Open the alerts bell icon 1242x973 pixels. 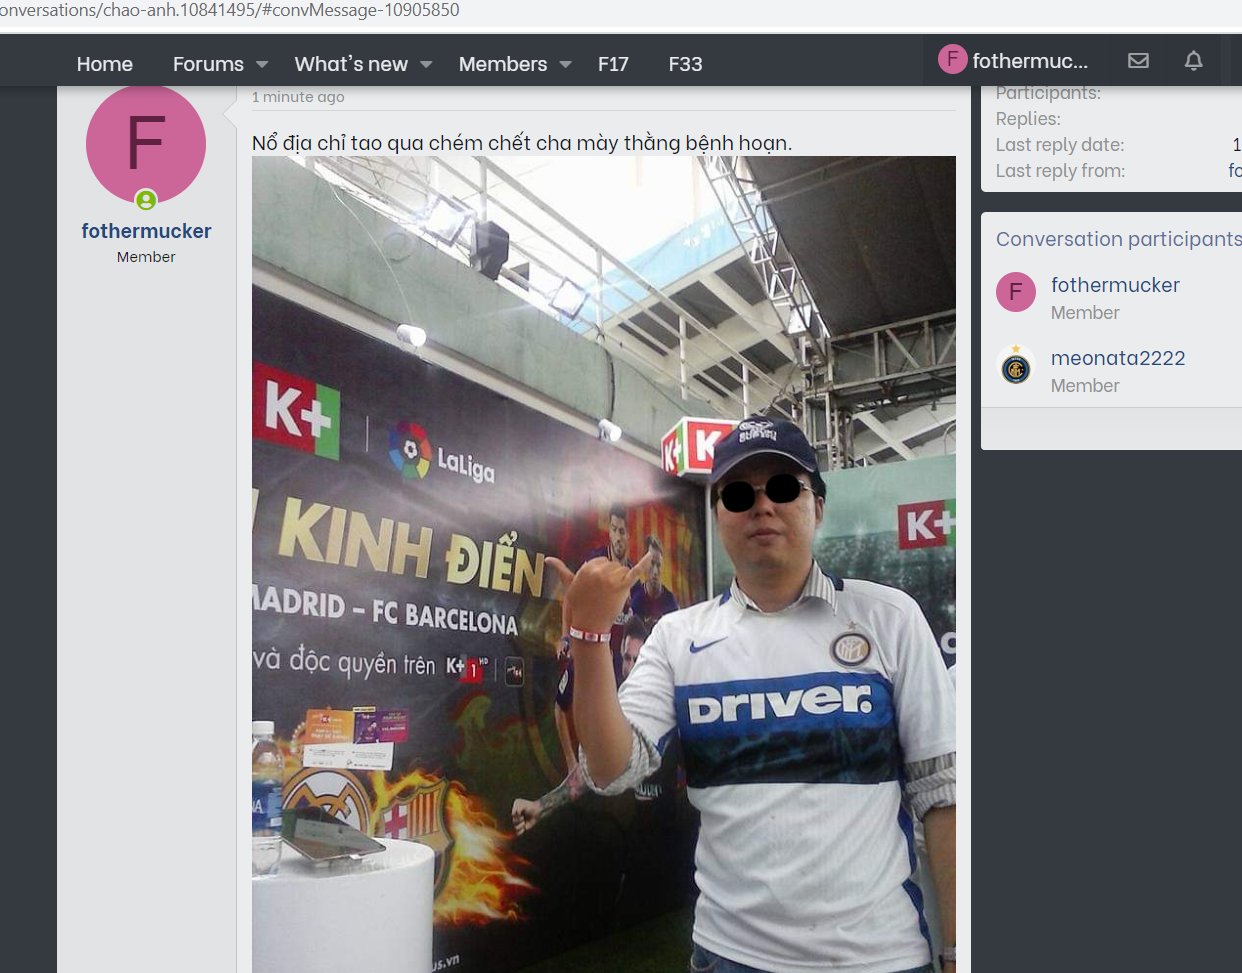tap(1193, 60)
